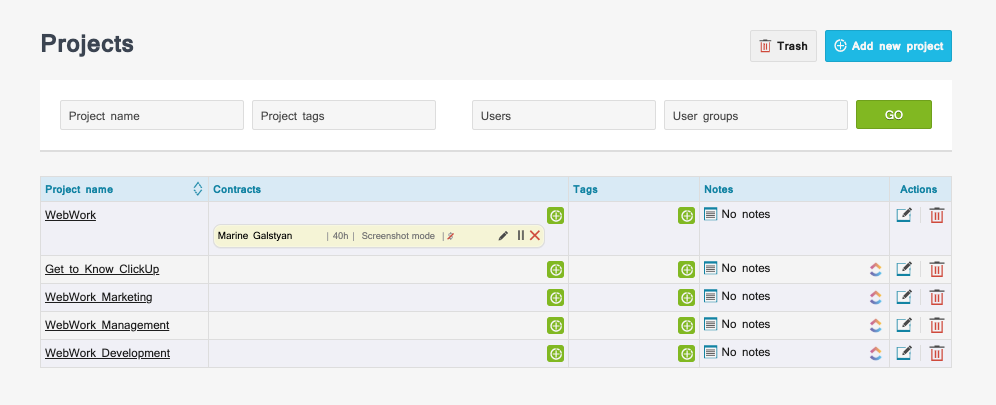The image size is (996, 405).
Task: Click the 40h value in contract
Action: click(x=341, y=236)
